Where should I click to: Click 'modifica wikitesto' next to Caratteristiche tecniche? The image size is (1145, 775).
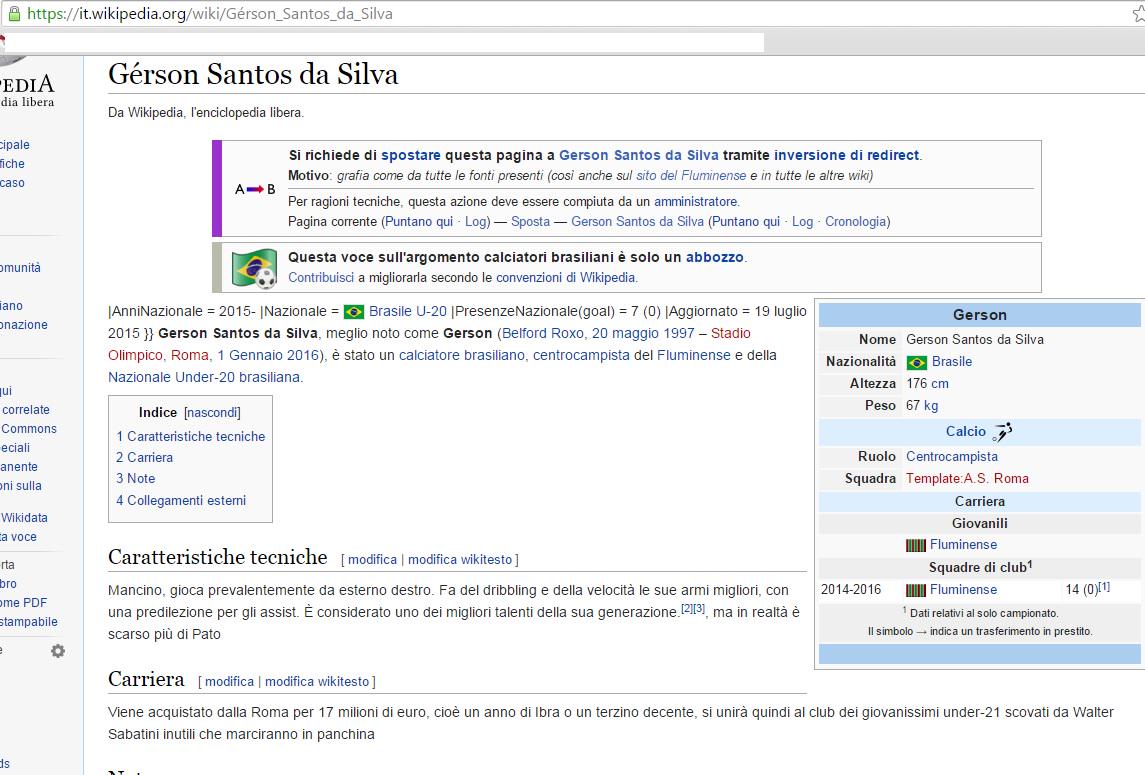[x=460, y=560]
